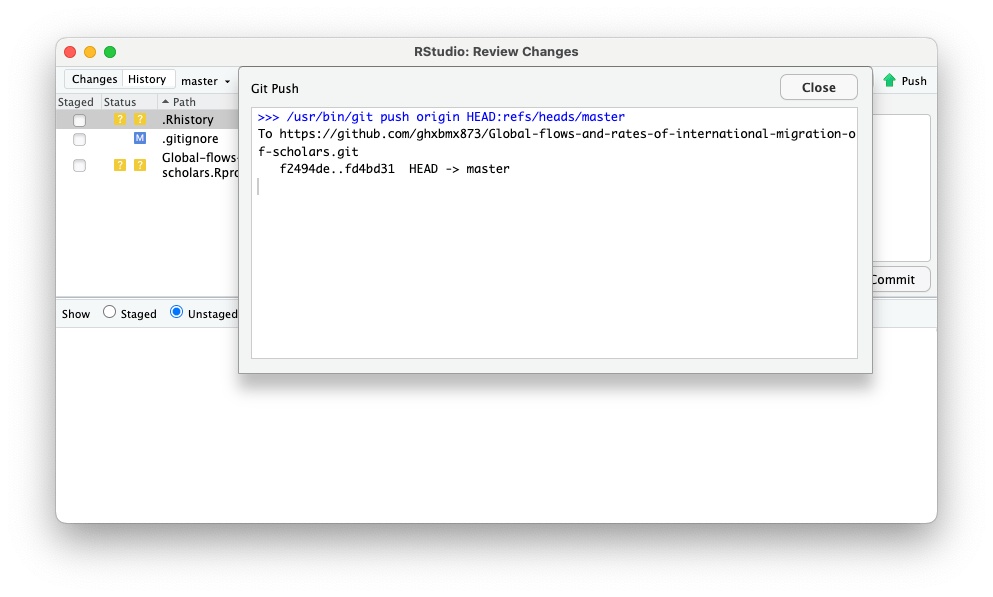The image size is (993, 597).
Task: Click the blue modified icon for .gitignore
Action: coord(140,138)
